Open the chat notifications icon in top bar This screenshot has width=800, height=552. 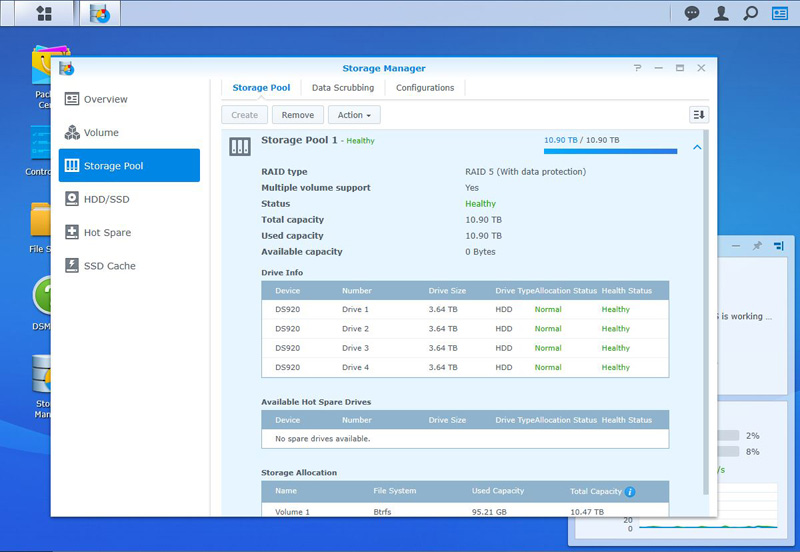pos(692,13)
